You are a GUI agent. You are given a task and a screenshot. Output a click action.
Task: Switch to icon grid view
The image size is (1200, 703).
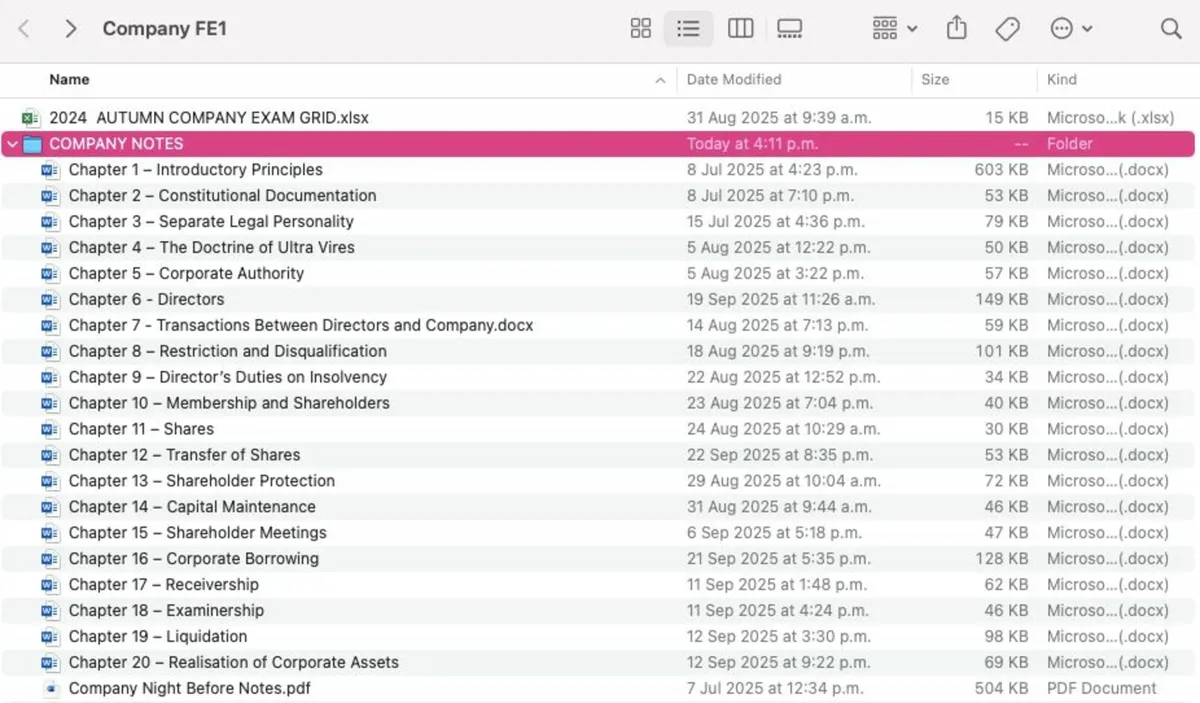pos(641,29)
